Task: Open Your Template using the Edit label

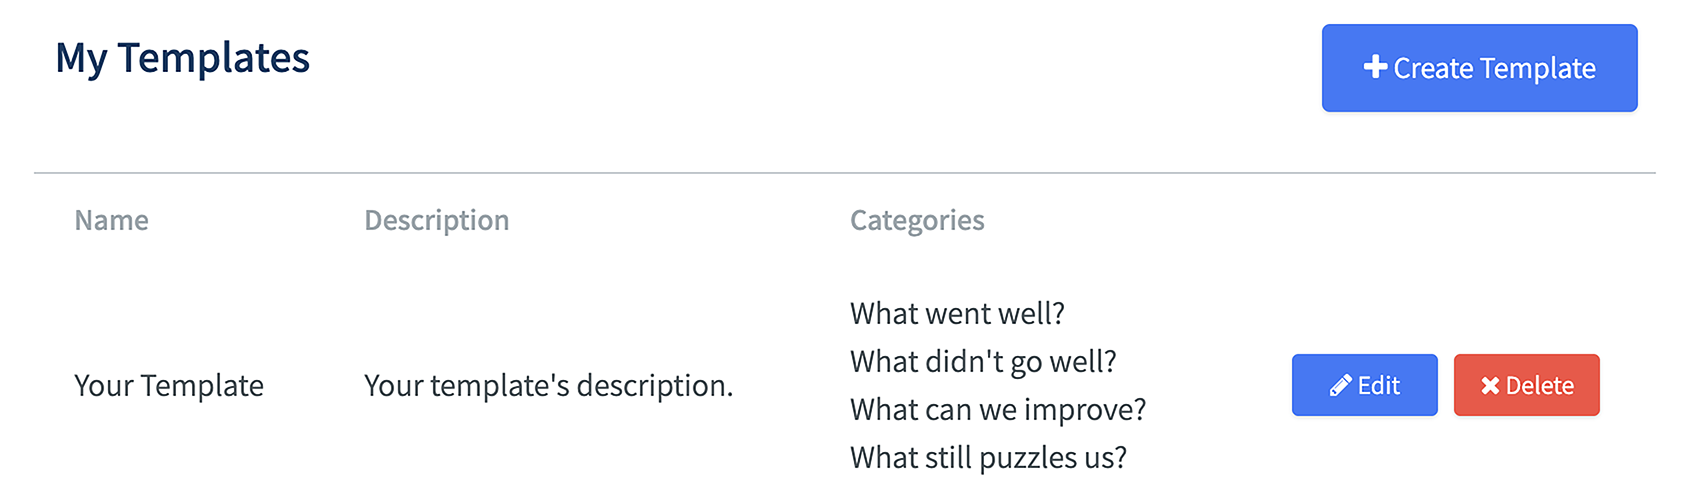Action: pos(1379,386)
